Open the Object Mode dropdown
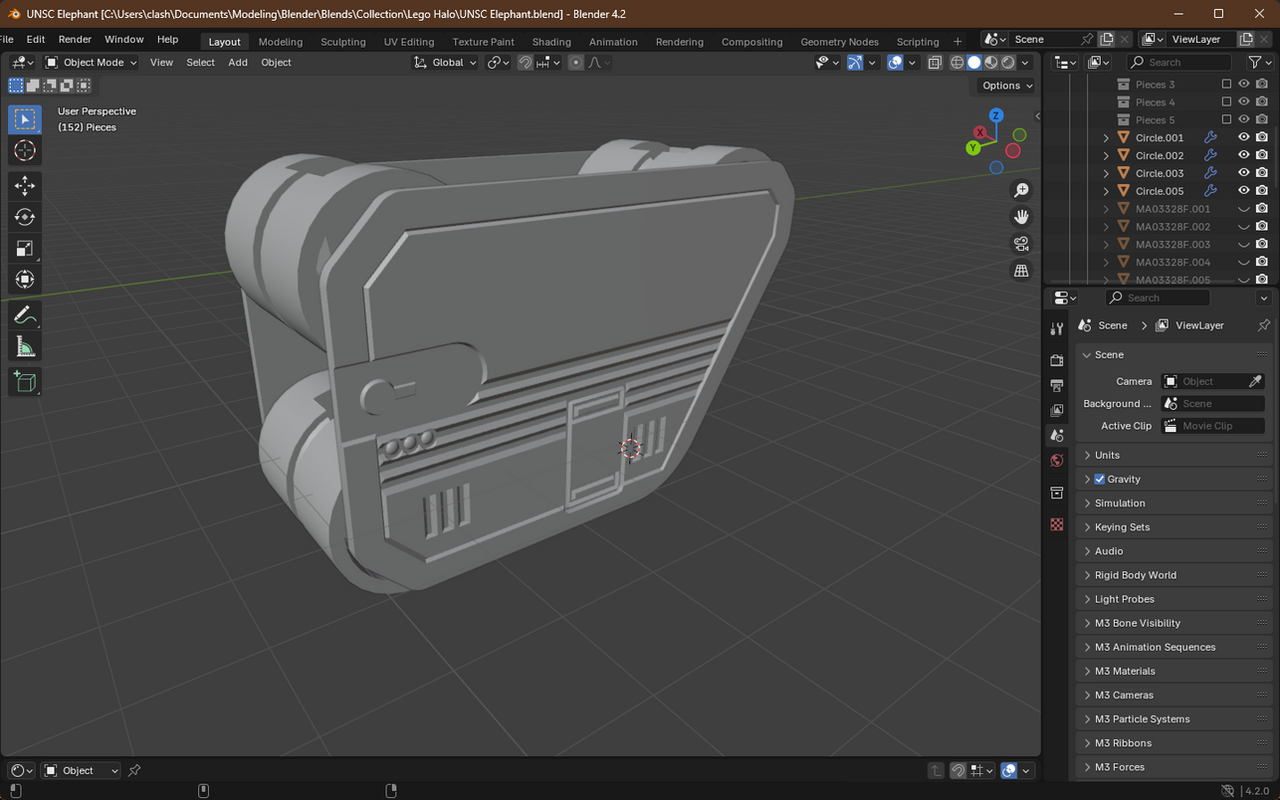This screenshot has width=1280, height=800. coord(91,62)
